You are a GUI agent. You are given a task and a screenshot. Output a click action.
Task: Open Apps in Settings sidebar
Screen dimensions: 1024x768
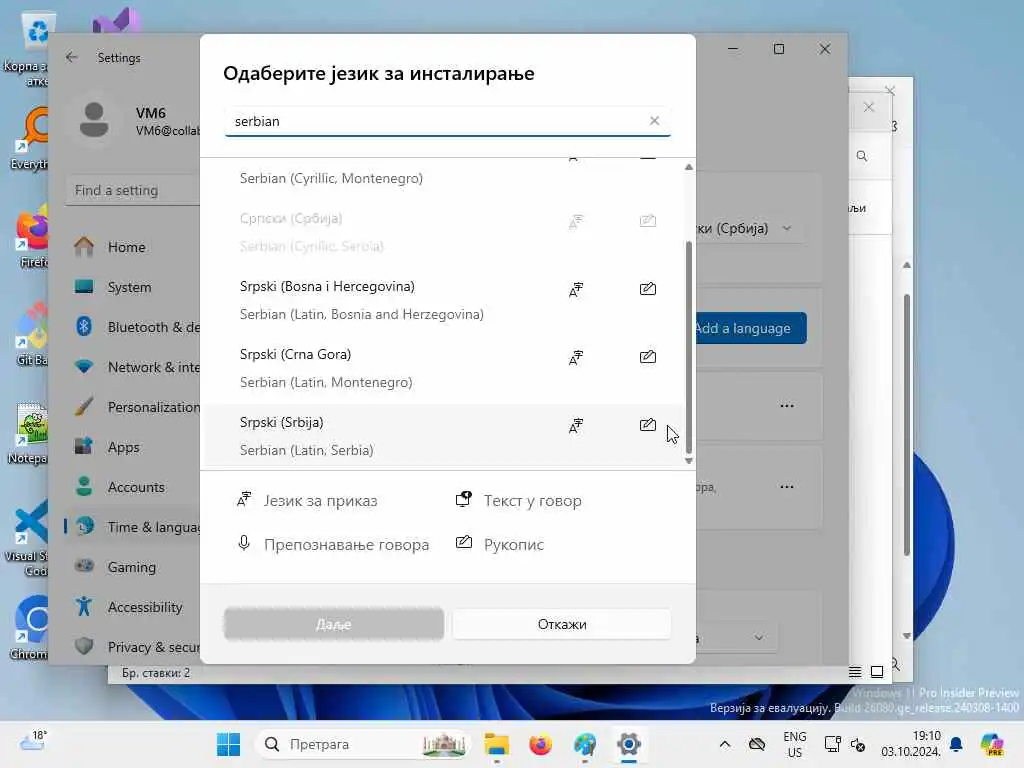coord(133,447)
